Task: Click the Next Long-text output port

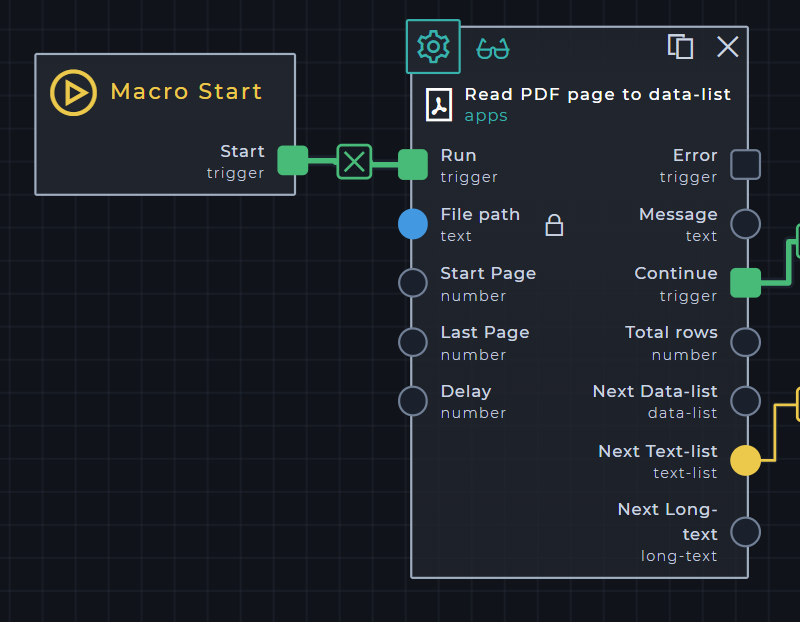Action: 745,531
